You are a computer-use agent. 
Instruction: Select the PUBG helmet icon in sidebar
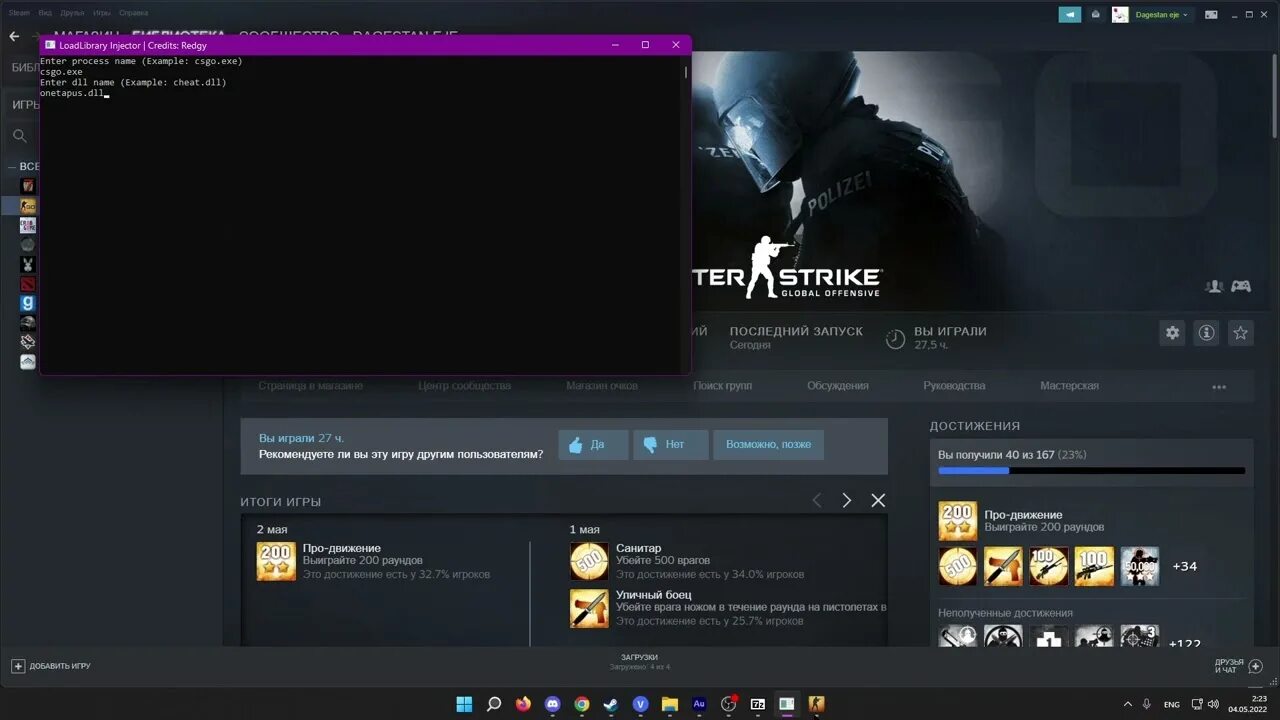28,323
